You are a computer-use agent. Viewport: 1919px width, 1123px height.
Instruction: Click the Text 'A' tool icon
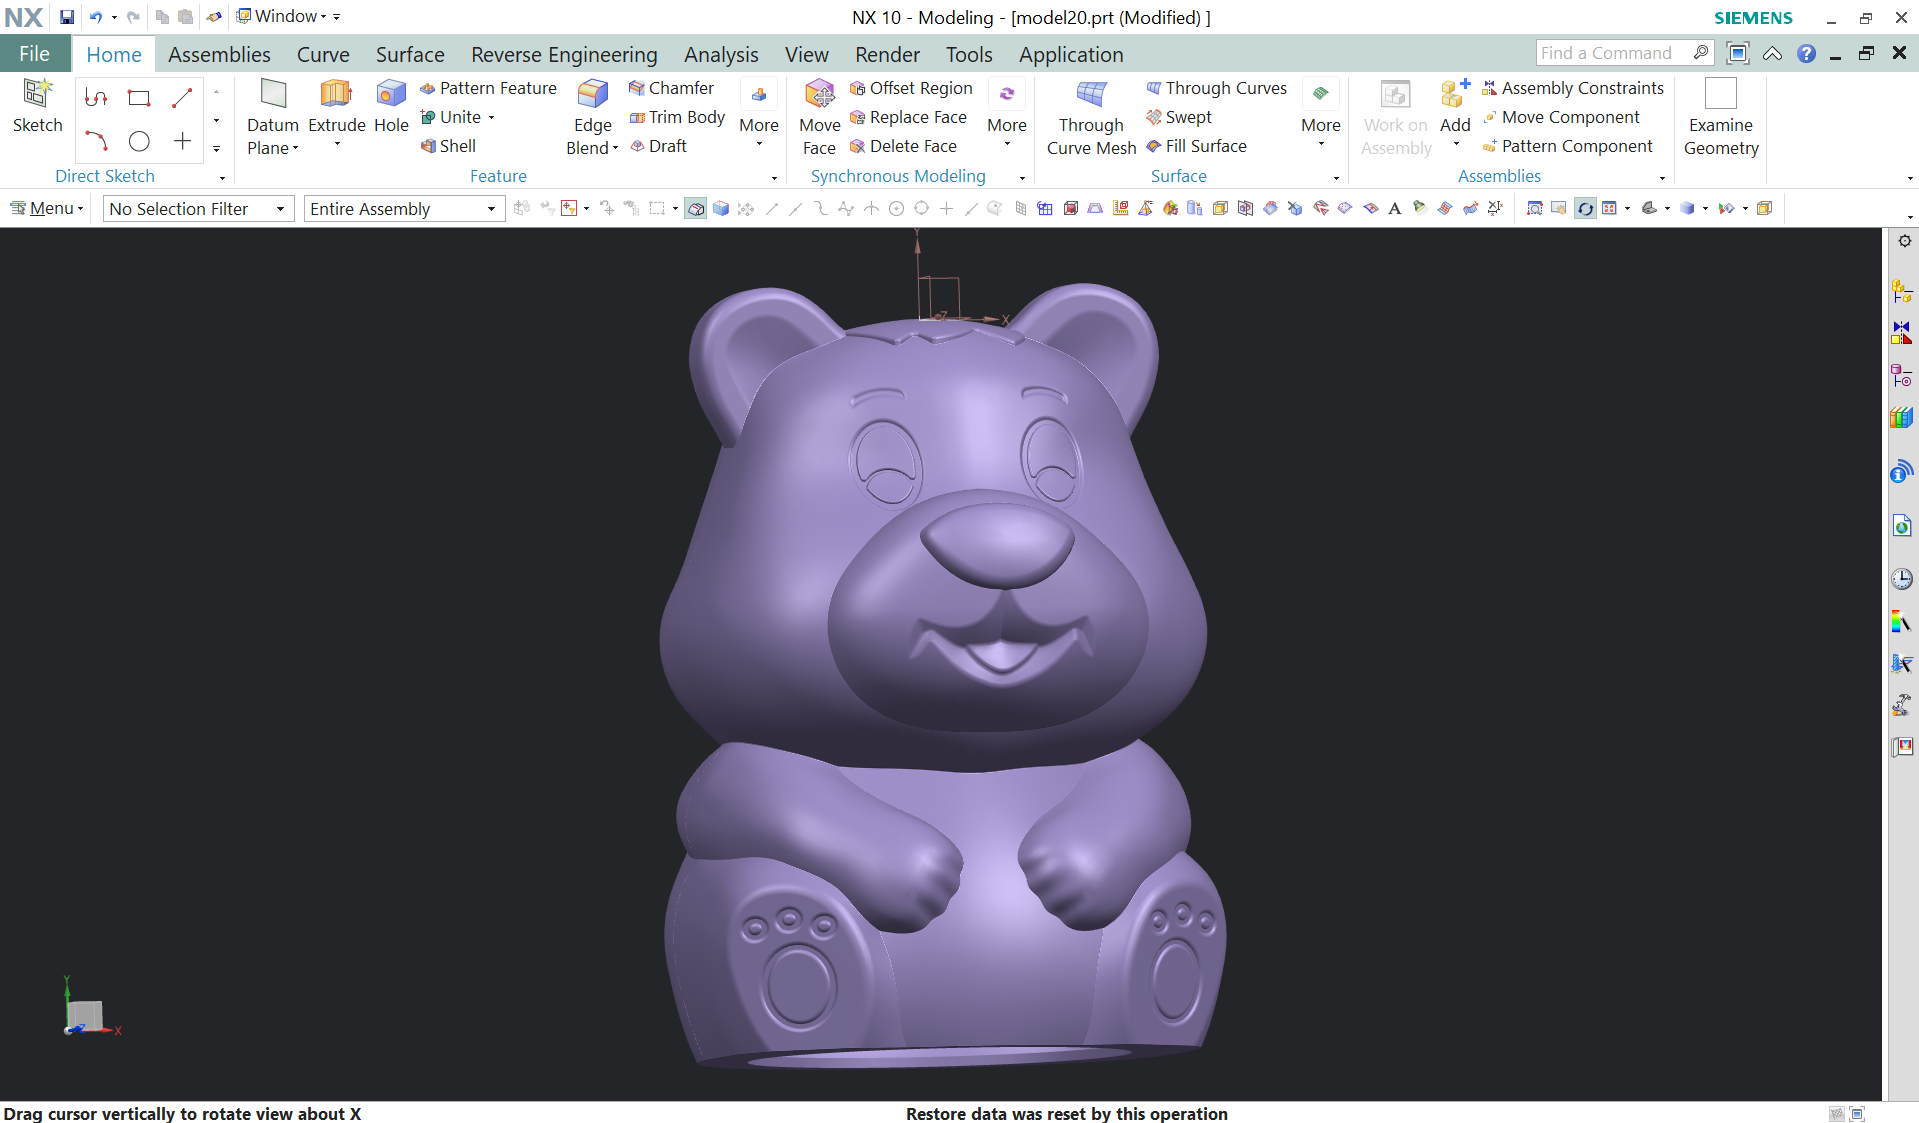[1394, 209]
